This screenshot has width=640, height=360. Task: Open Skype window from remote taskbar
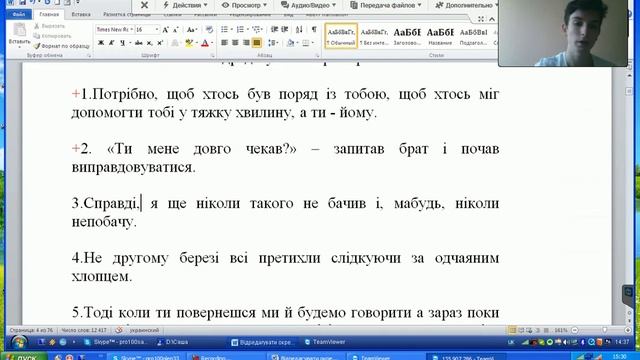click(x=117, y=342)
